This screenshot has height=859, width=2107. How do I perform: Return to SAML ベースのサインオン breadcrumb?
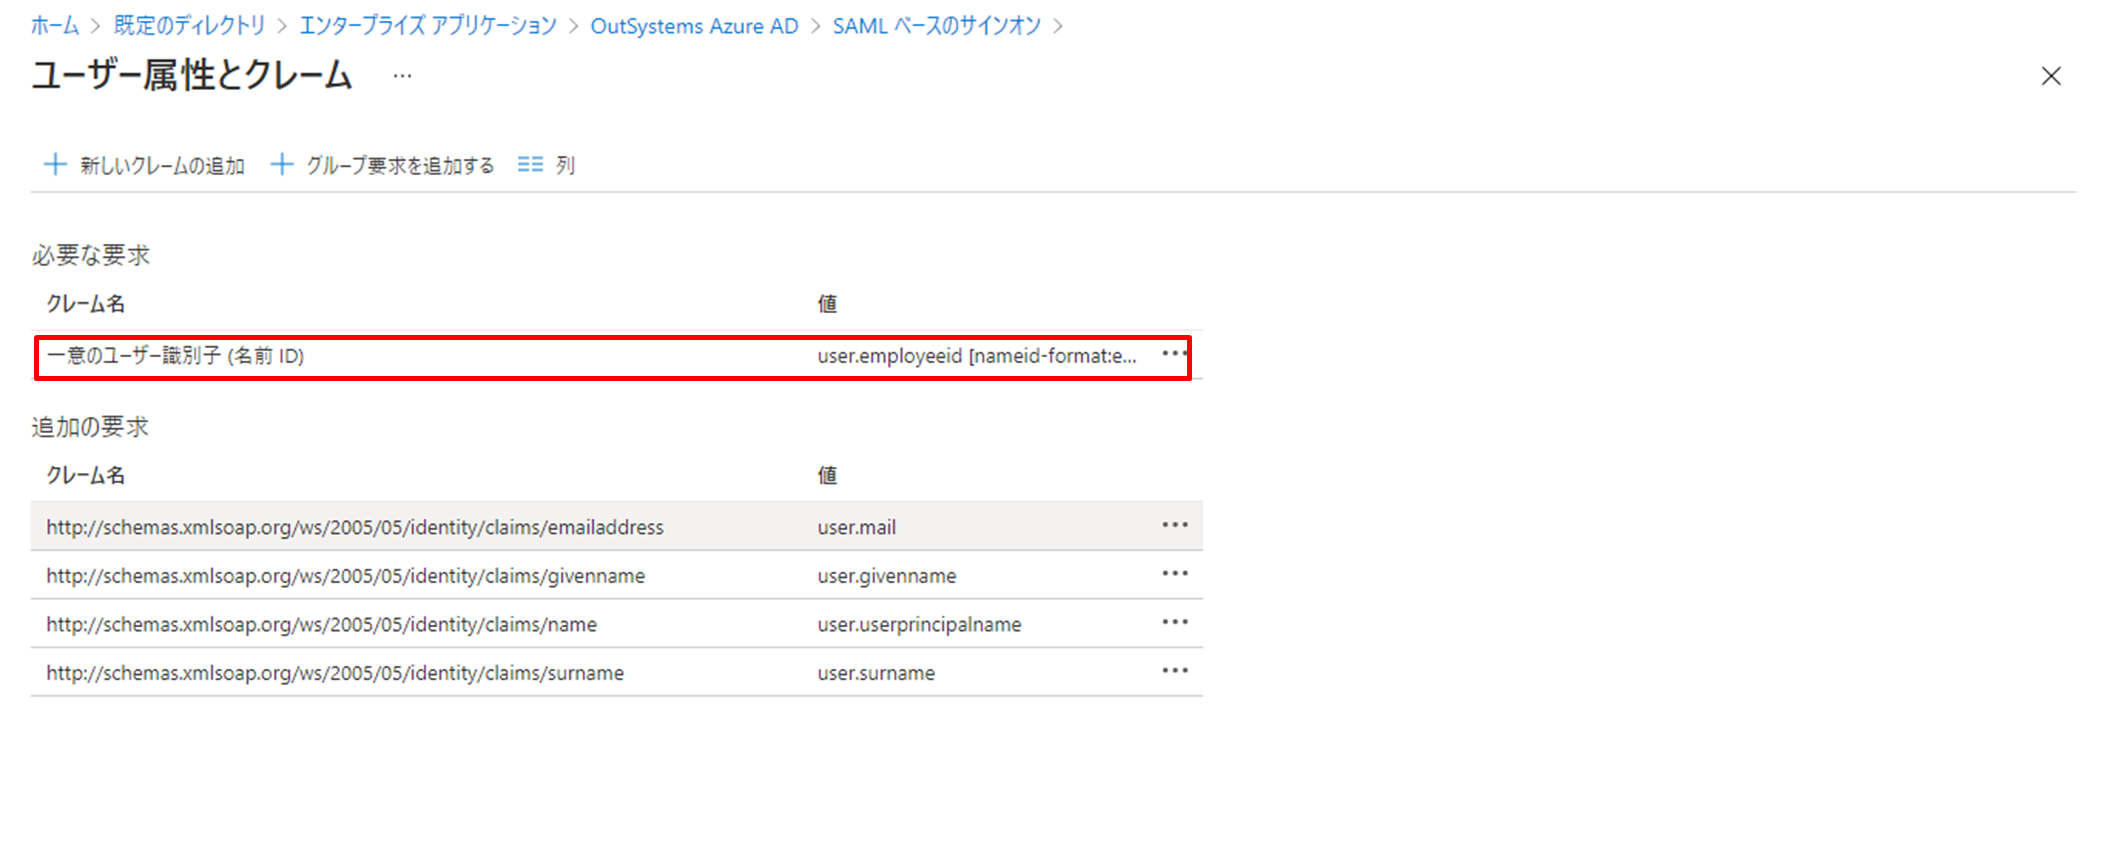(x=936, y=26)
